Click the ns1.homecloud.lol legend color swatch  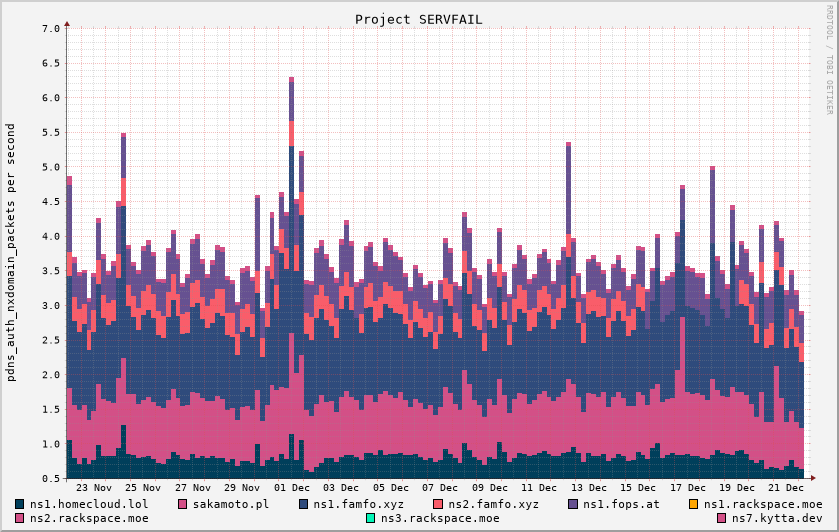point(21,504)
